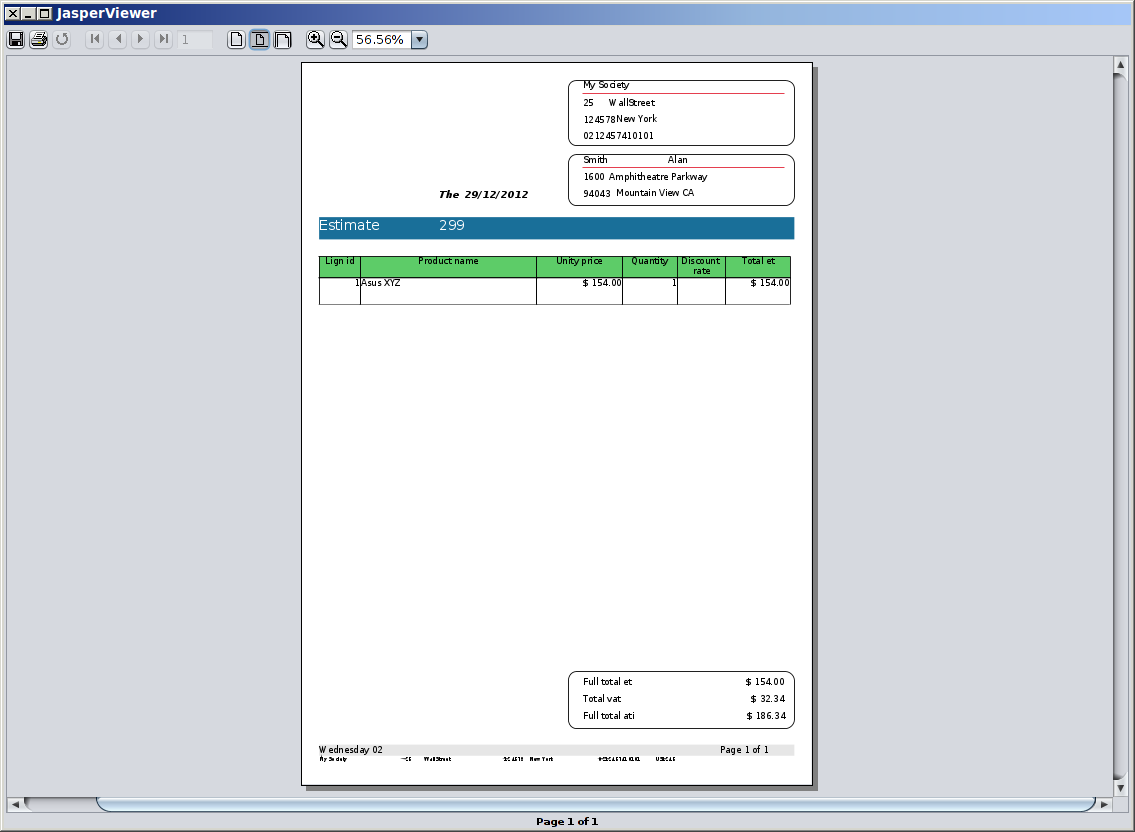This screenshot has height=832, width=1135.
Task: Click 'The 29/12/2012' date text
Action: tap(484, 194)
